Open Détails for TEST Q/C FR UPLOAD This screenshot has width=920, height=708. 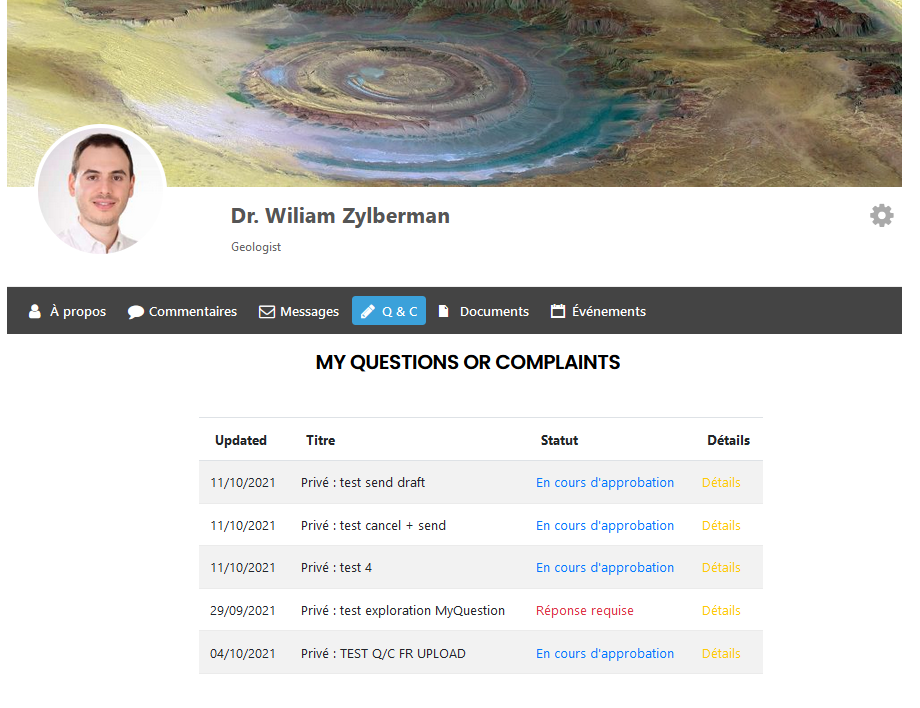point(721,653)
